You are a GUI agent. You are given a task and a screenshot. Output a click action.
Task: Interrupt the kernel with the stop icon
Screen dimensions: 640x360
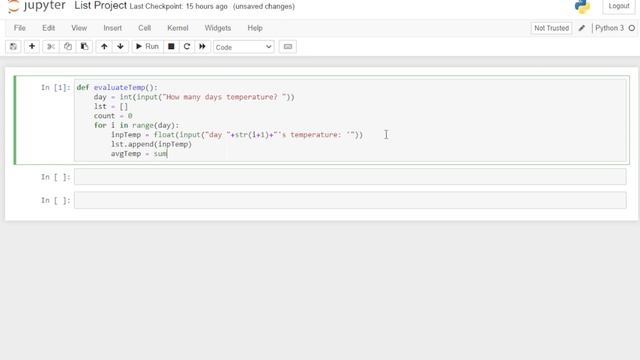point(171,47)
